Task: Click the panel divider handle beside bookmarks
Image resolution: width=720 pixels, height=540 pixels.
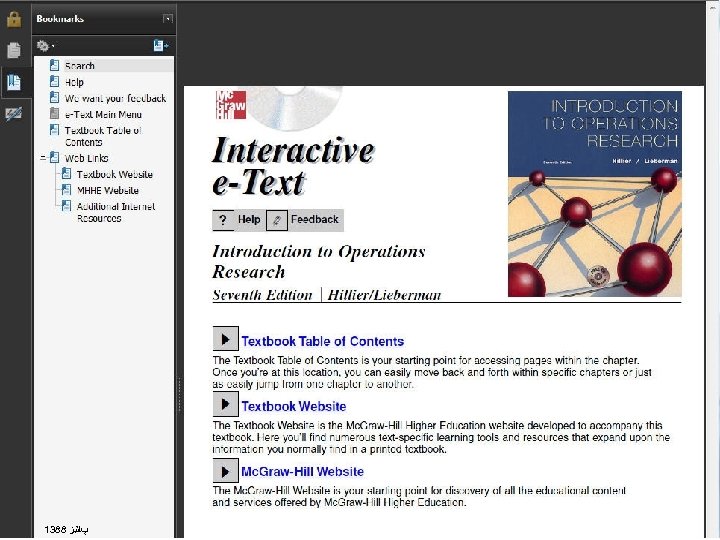Action: point(179,395)
